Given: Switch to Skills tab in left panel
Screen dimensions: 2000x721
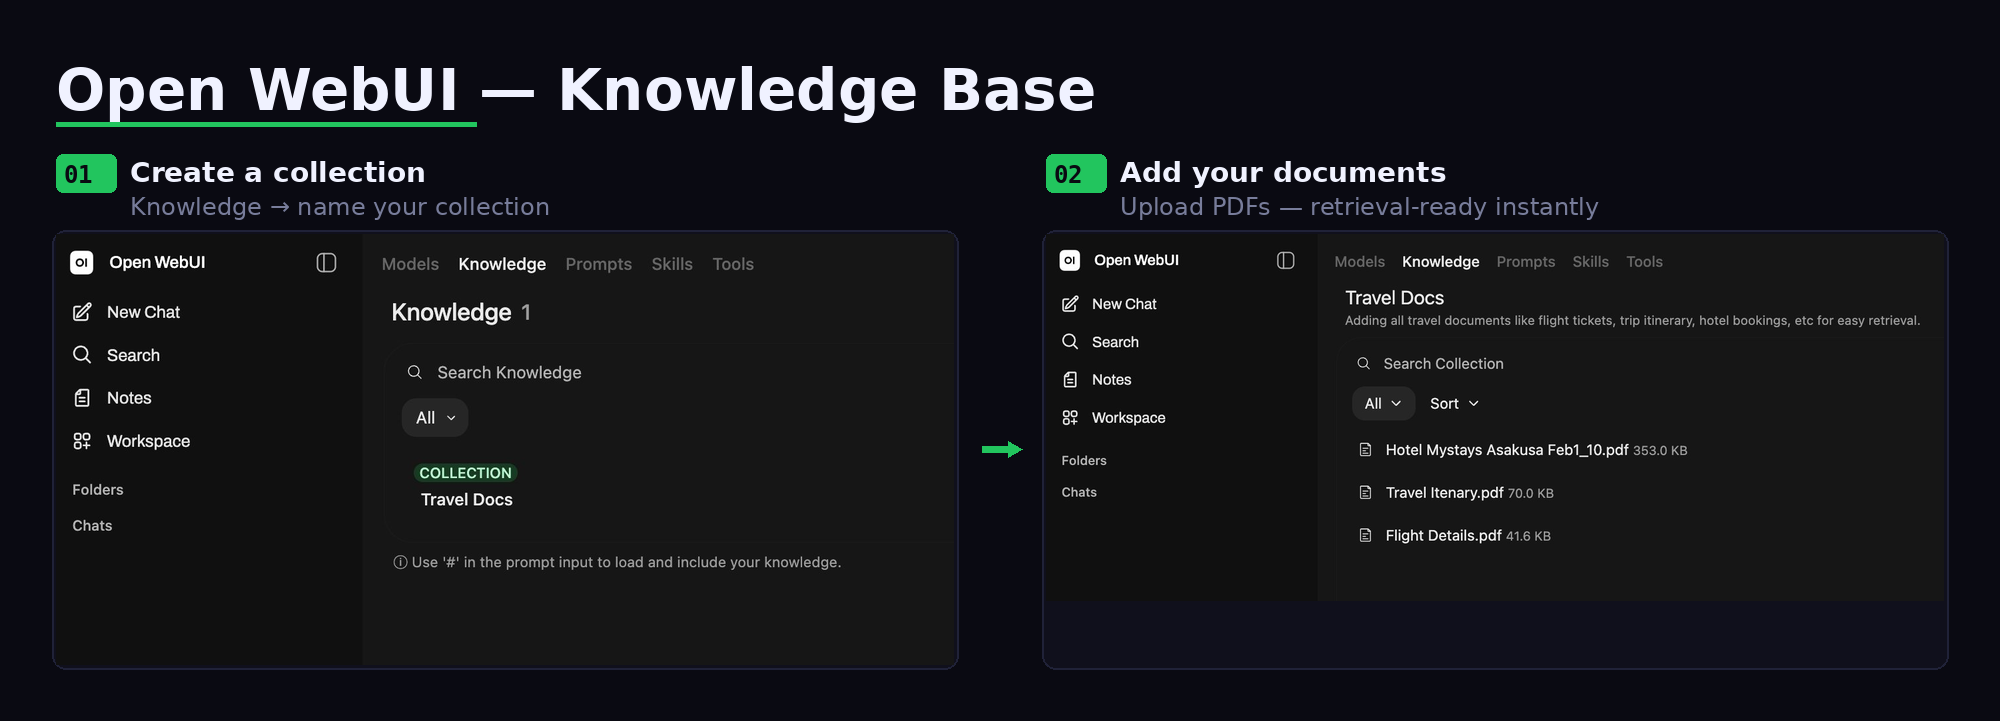Looking at the screenshot, I should tap(672, 264).
